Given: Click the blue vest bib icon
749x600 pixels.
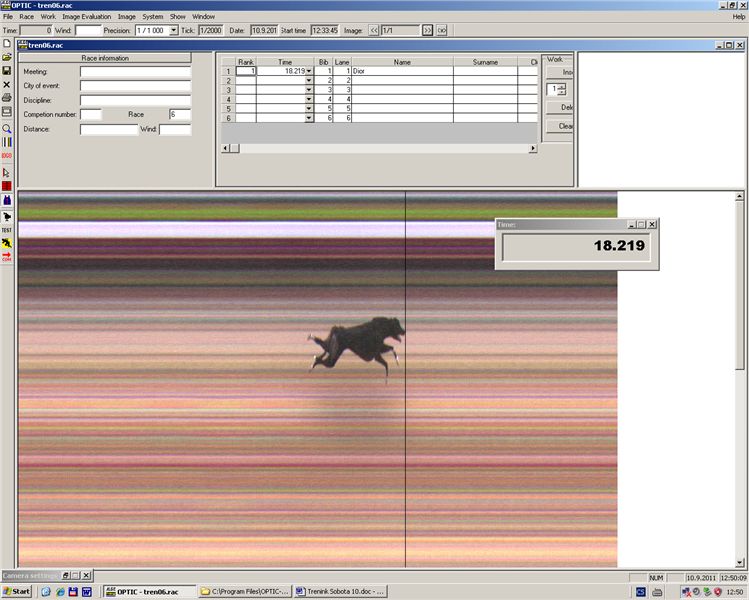Looking at the screenshot, I should 7,200.
